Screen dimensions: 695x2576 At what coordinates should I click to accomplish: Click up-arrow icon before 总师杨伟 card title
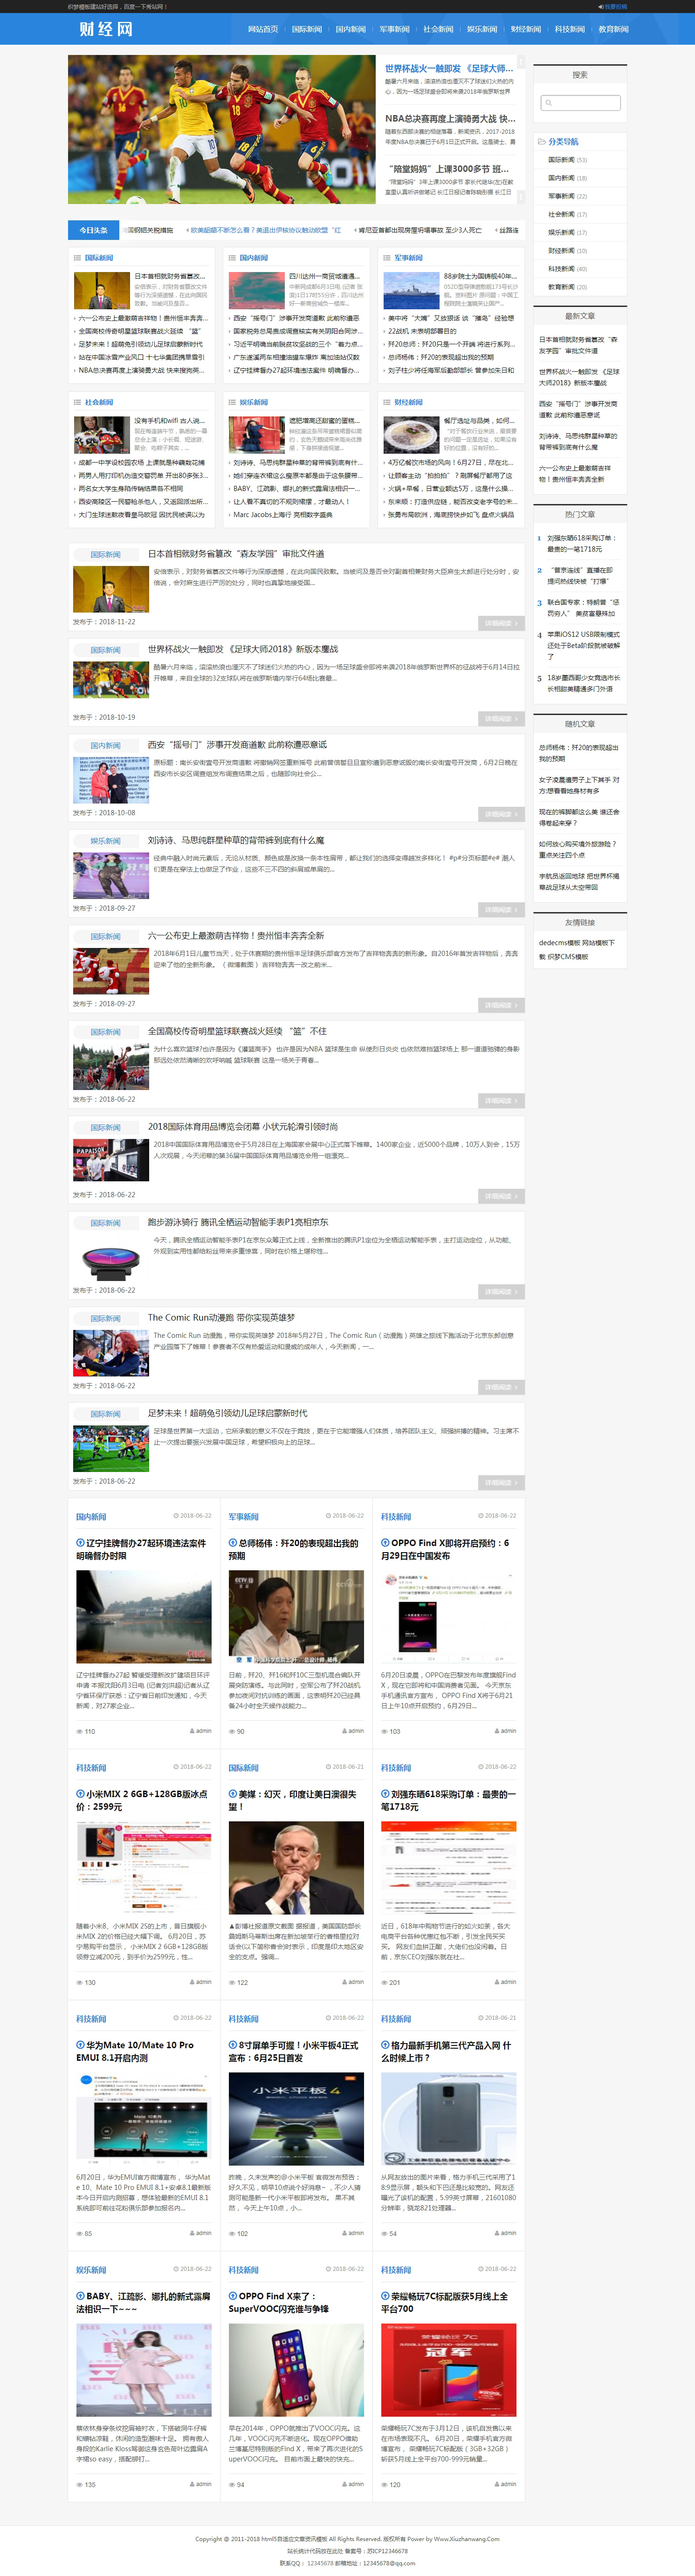click(x=233, y=1543)
